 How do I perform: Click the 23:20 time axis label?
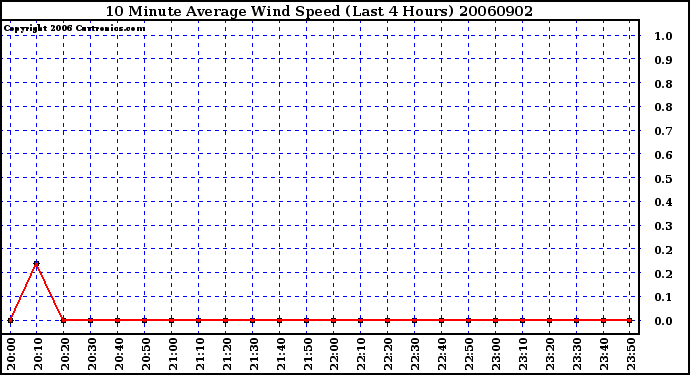(551, 354)
